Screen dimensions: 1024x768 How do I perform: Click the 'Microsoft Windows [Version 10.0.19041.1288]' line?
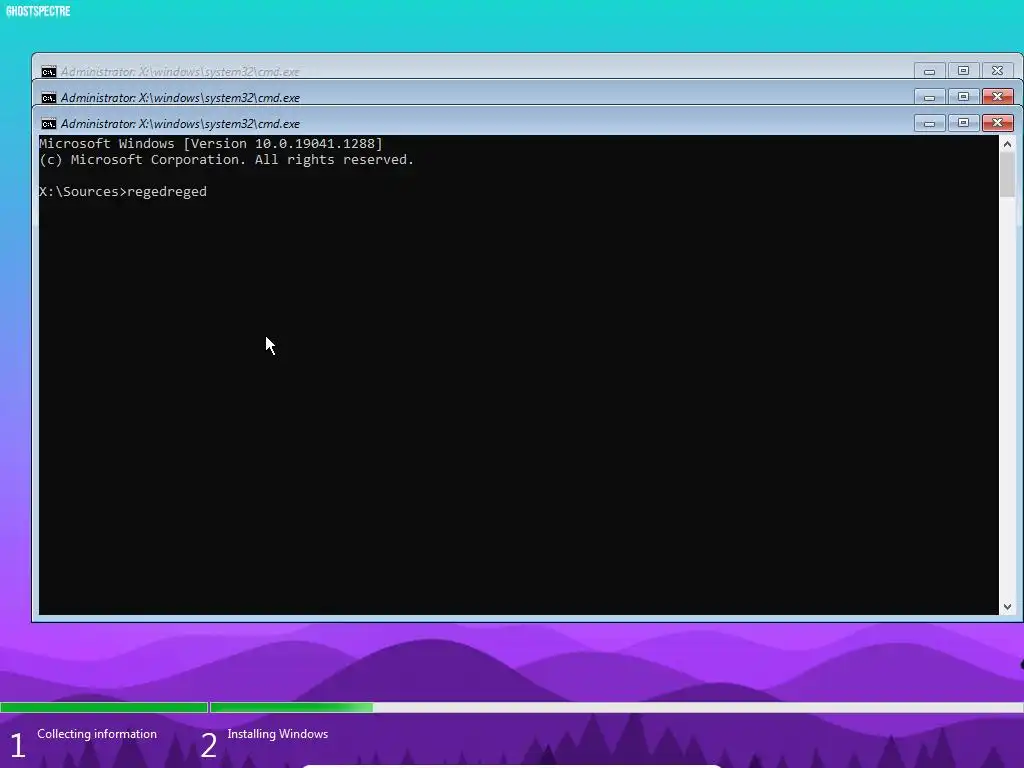coord(211,144)
